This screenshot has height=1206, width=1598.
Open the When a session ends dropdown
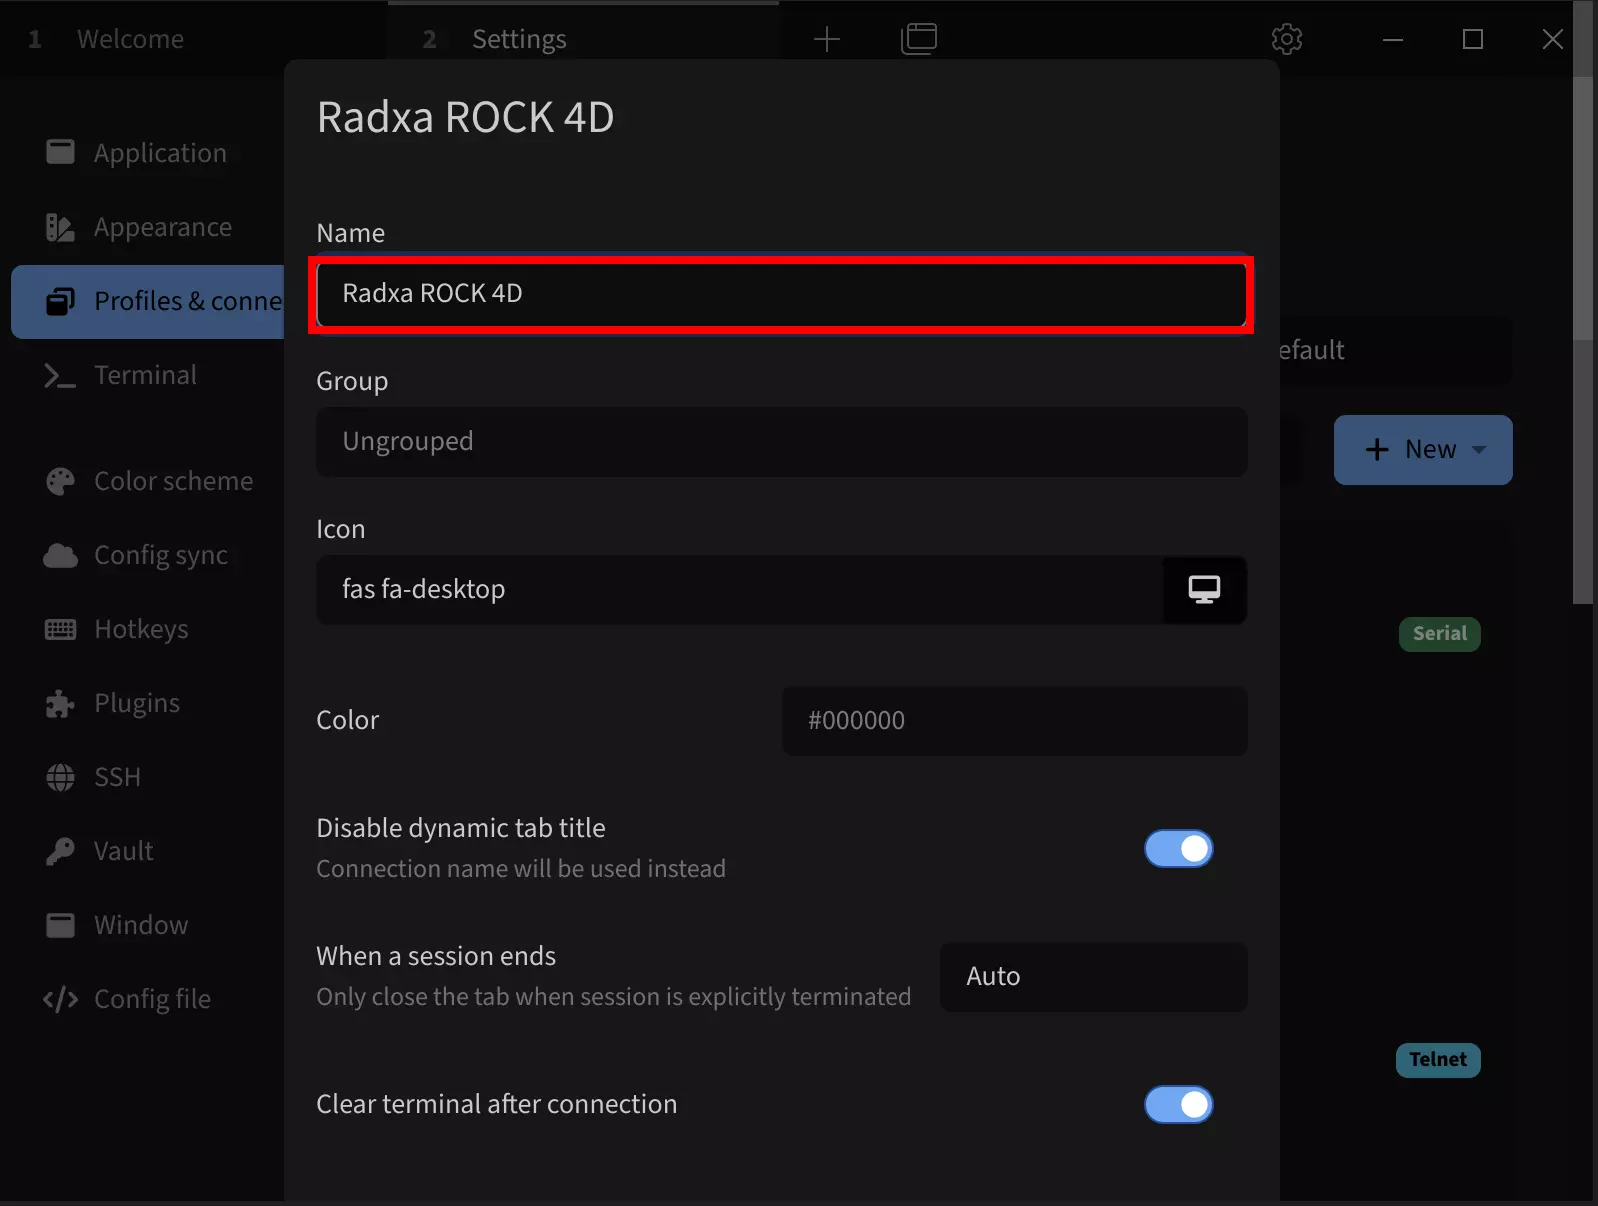pos(1093,976)
